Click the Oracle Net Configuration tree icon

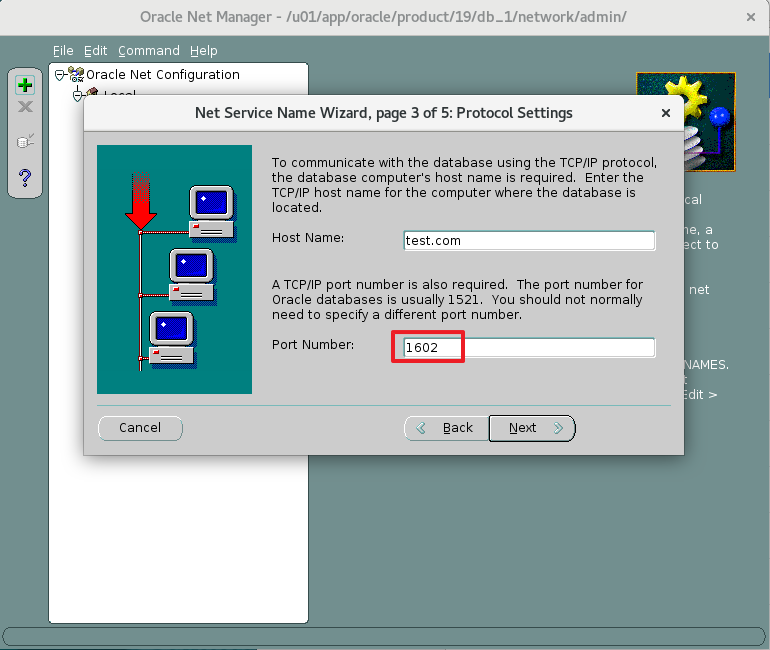[76, 75]
